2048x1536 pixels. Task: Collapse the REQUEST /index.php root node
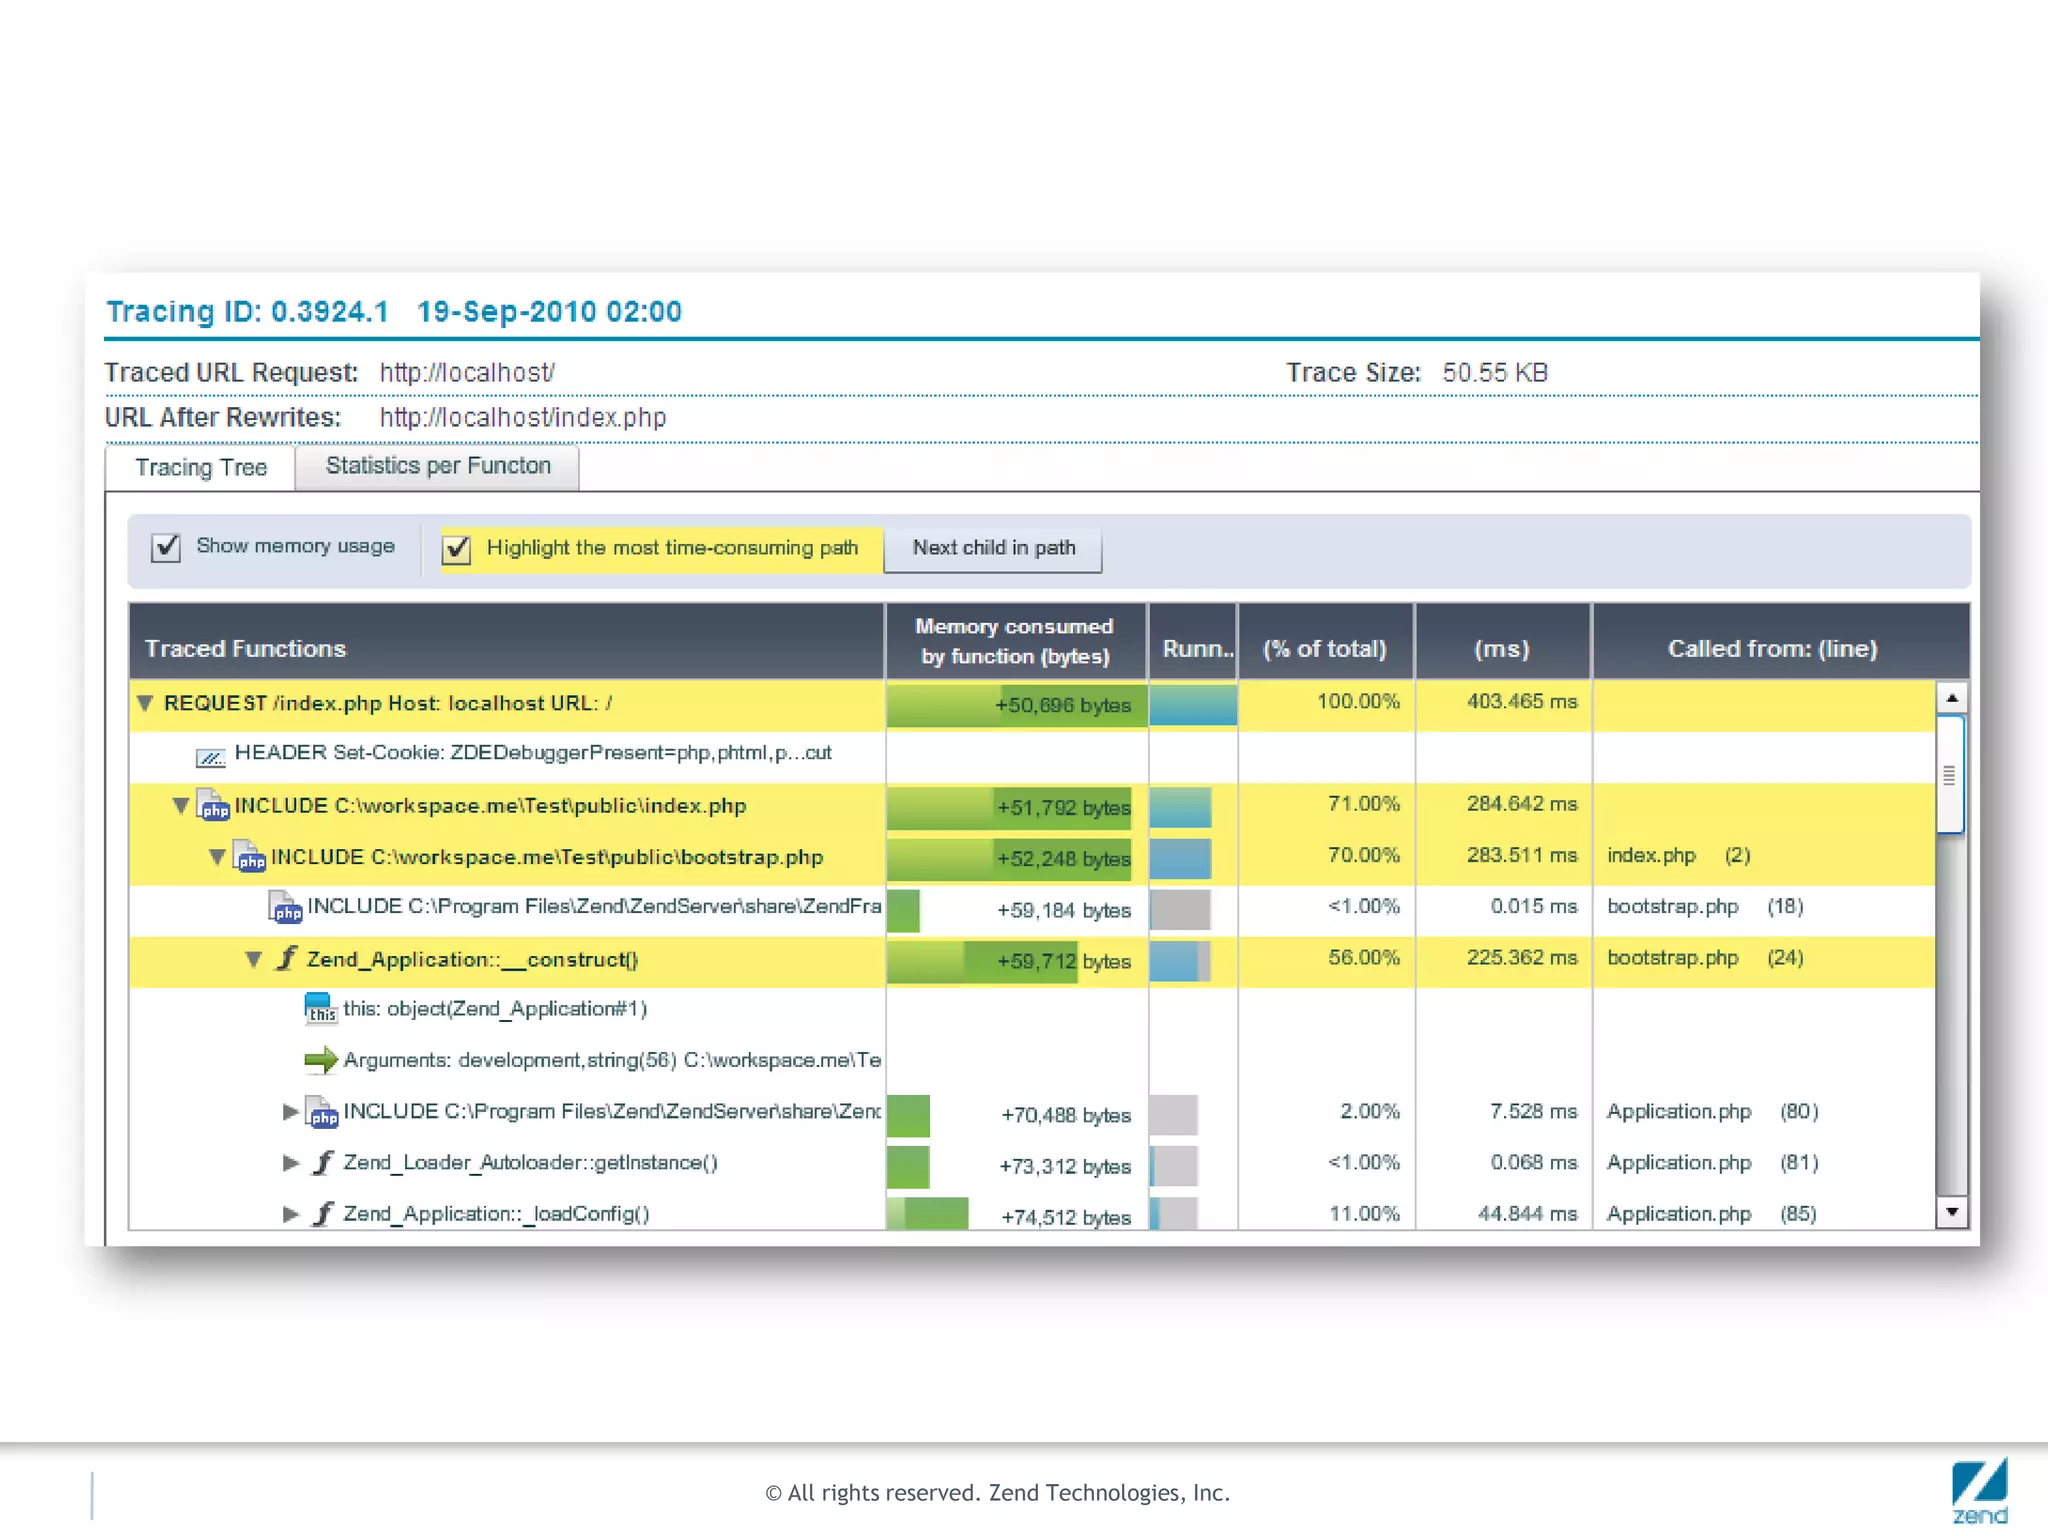(x=145, y=704)
